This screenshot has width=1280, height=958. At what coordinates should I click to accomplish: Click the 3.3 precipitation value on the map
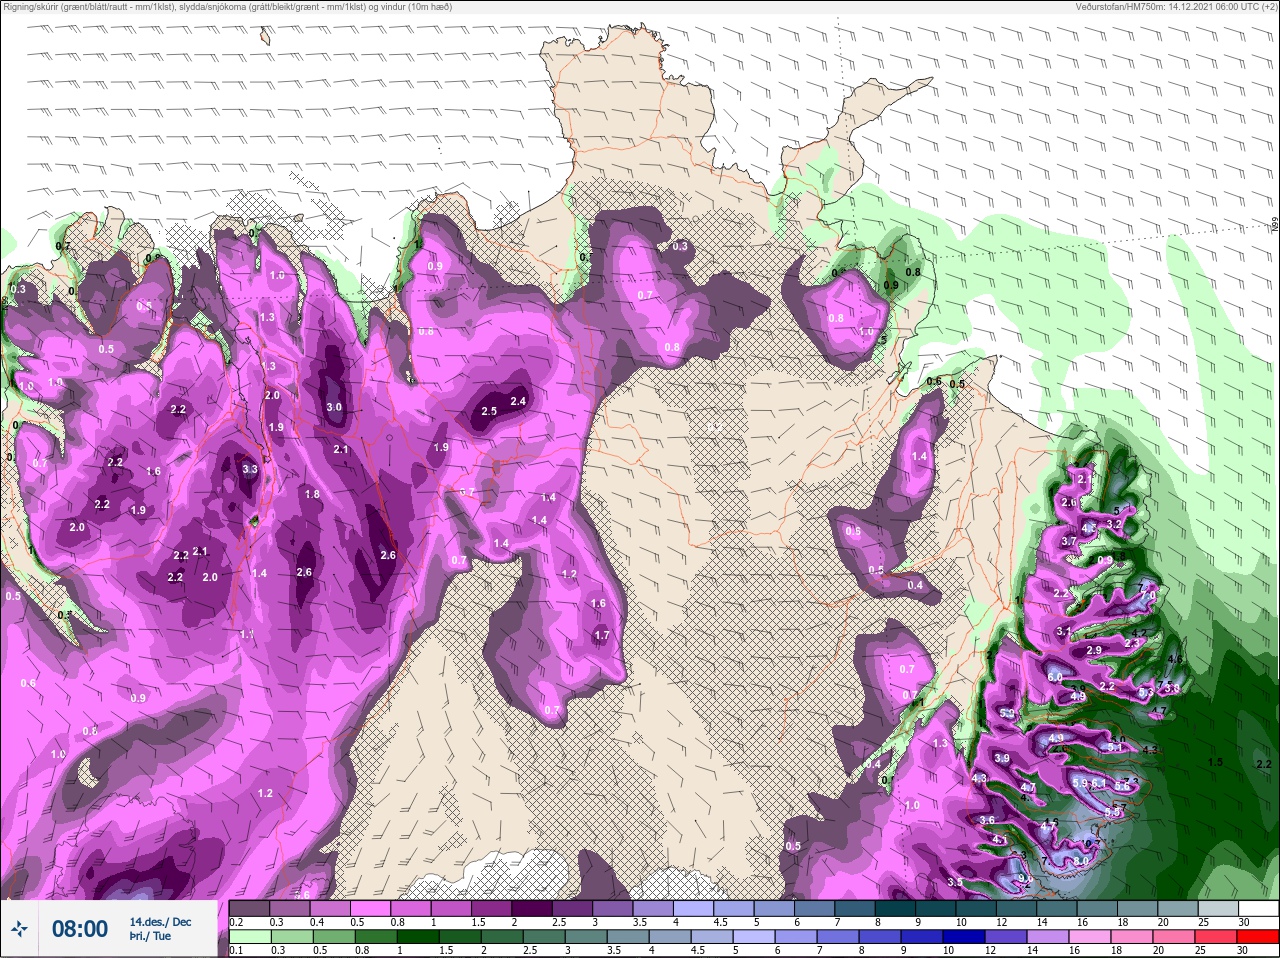(x=250, y=469)
